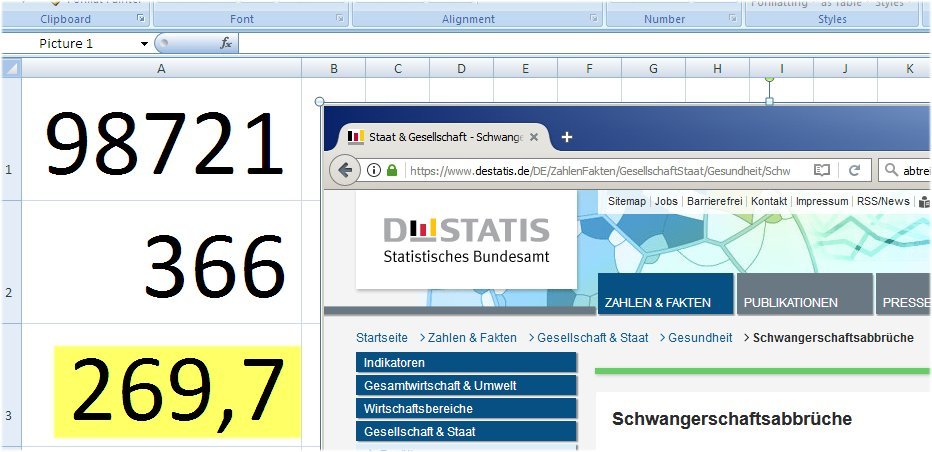Open the Name Box dropdown arrow
Viewport: 932px width, 452px height.
tap(144, 44)
